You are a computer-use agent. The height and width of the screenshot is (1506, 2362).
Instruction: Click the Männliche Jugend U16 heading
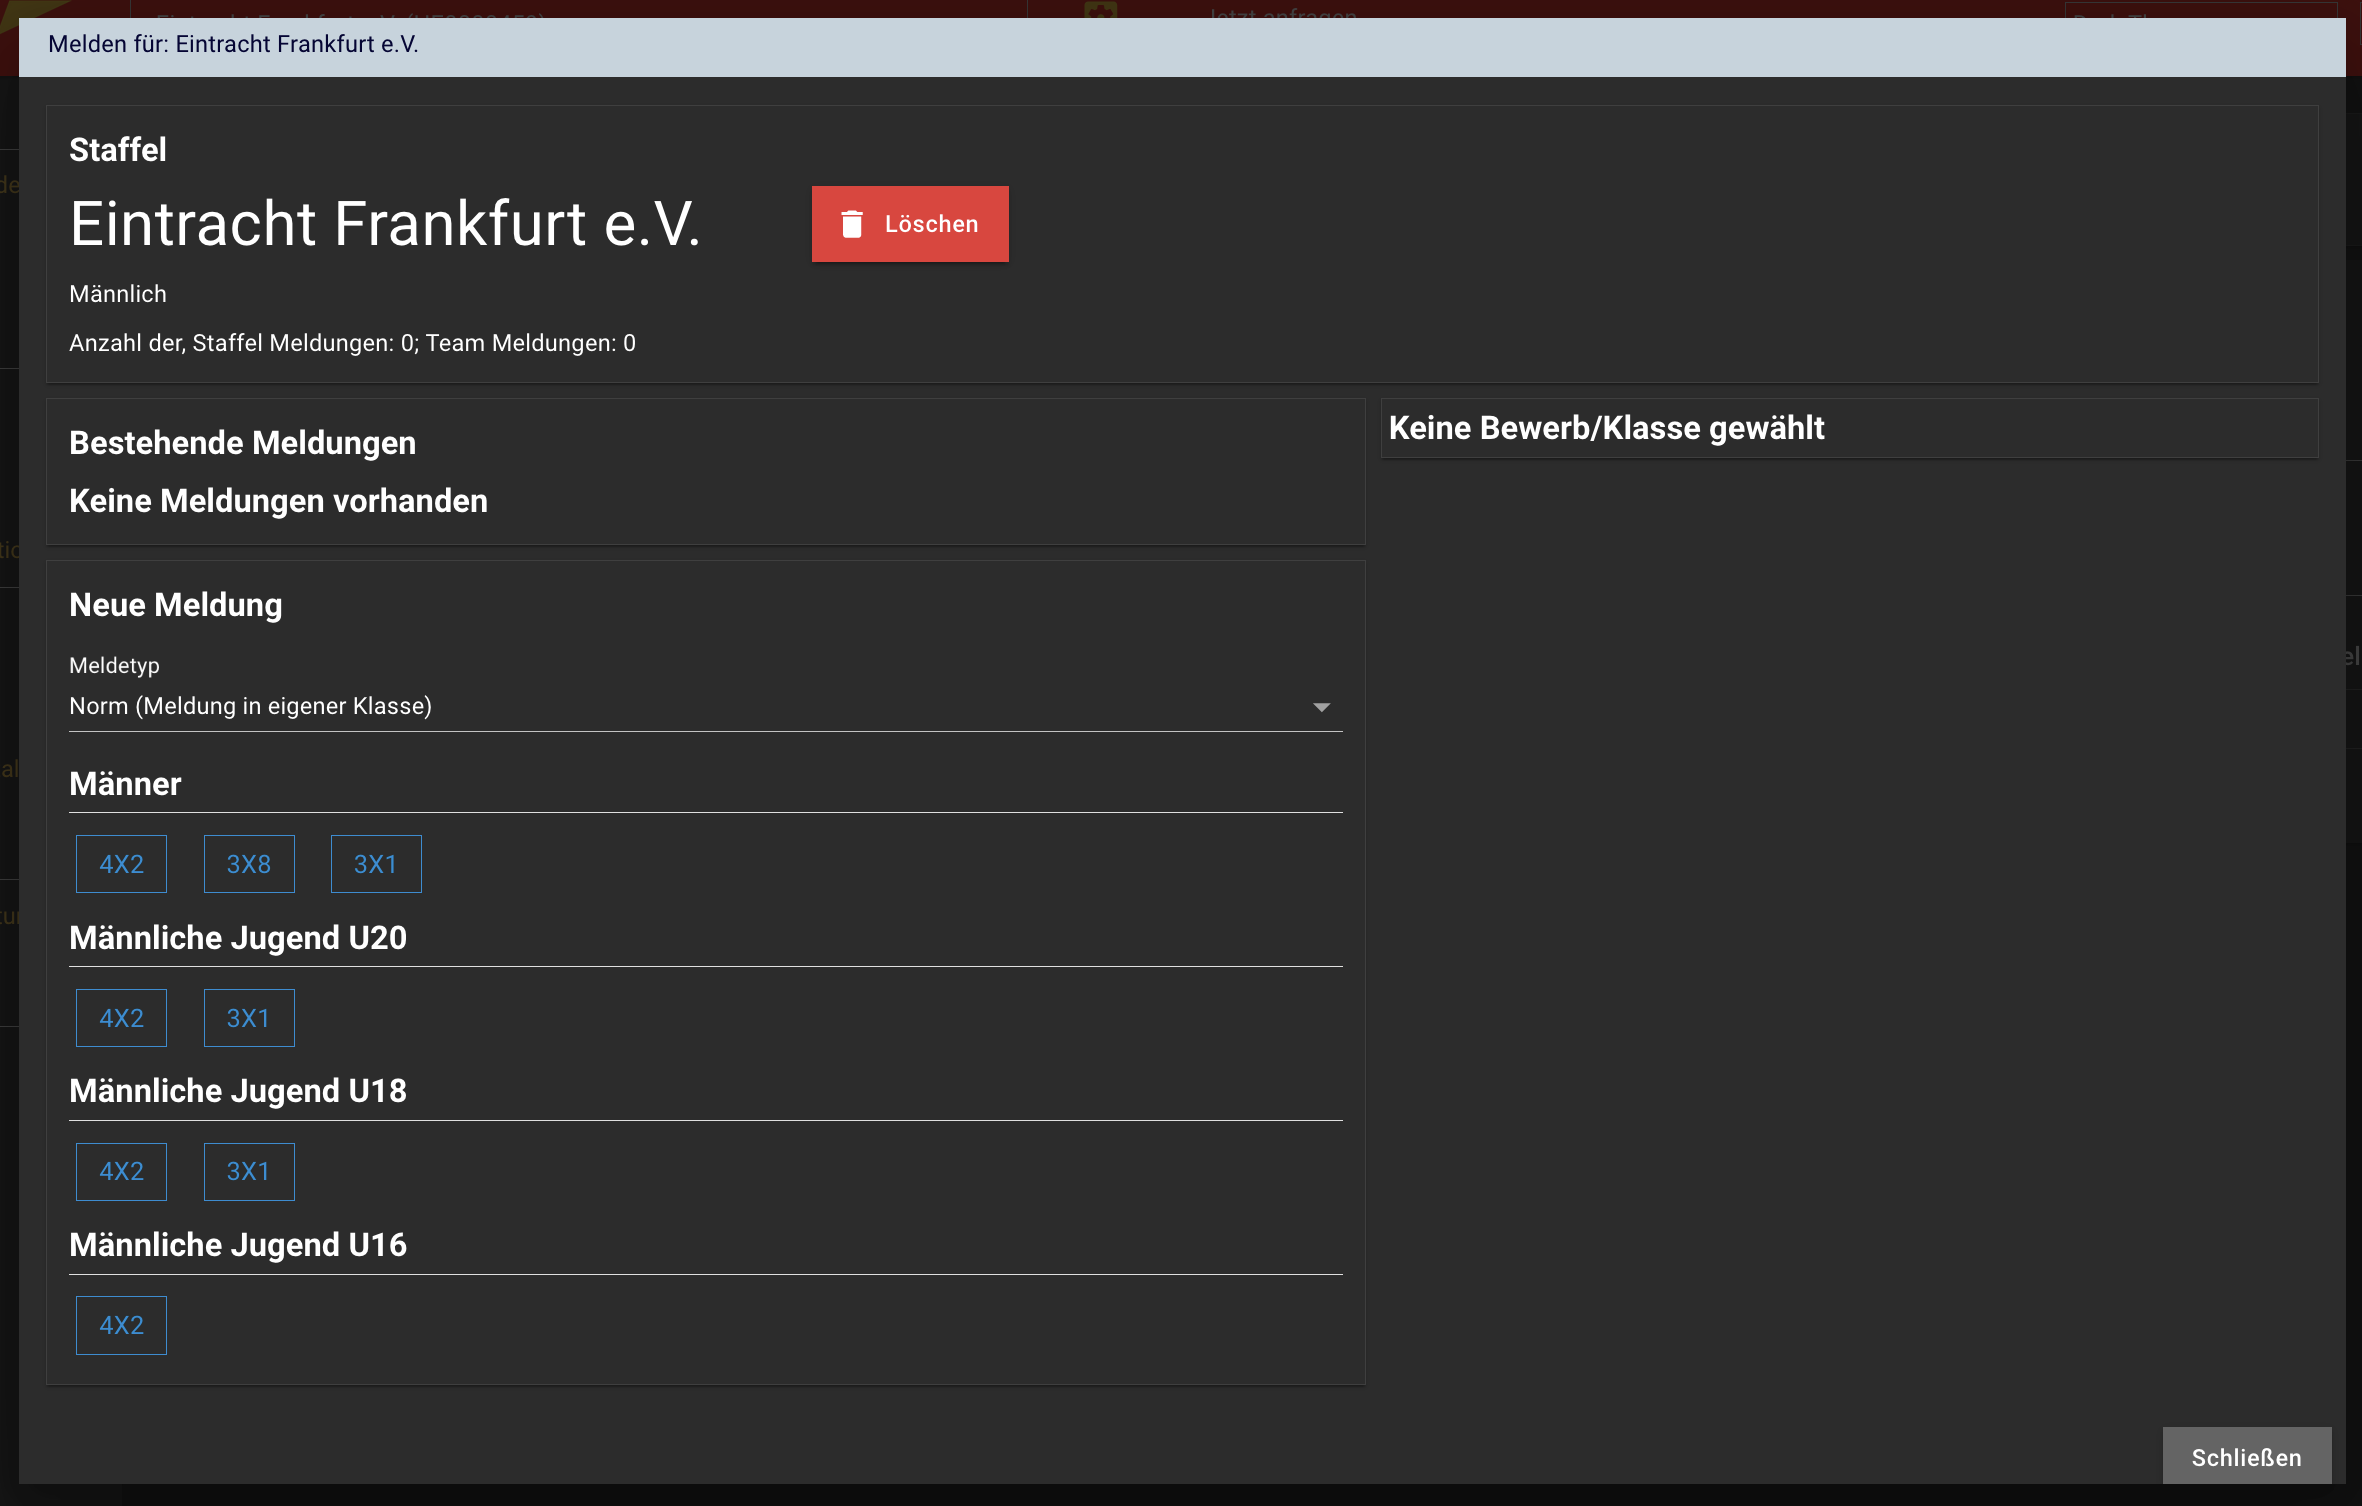(238, 1245)
